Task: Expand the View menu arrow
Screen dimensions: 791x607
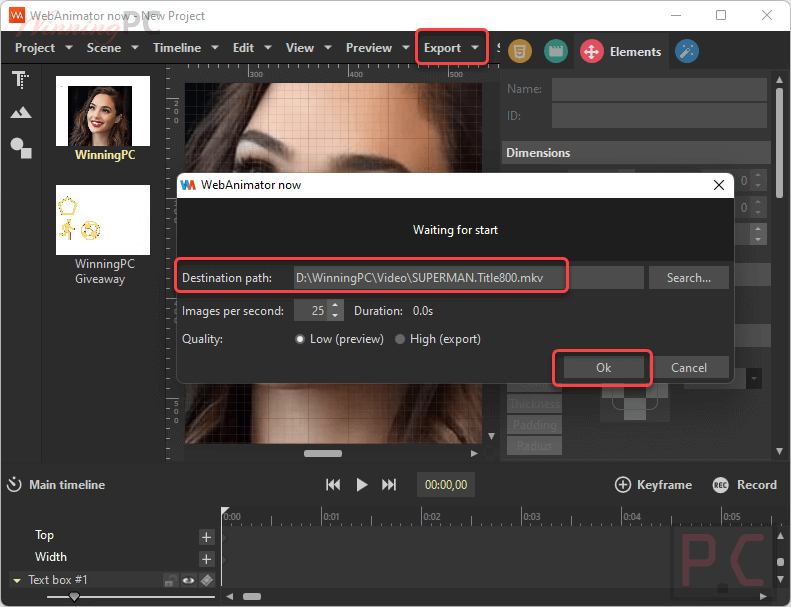Action: (x=328, y=47)
